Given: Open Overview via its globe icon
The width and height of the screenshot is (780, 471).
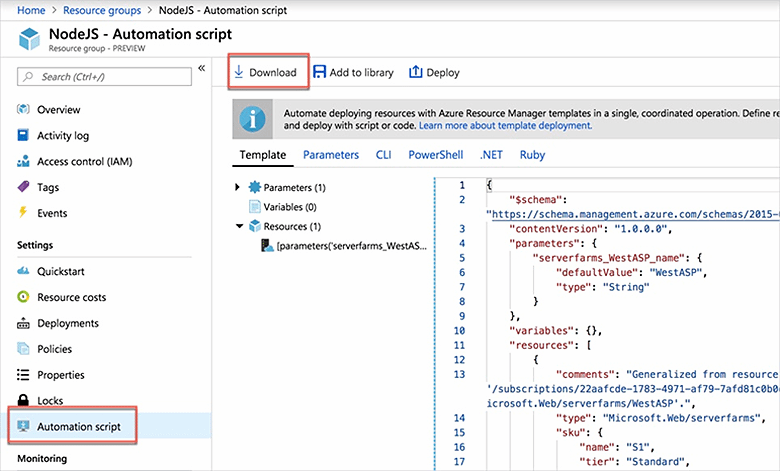Looking at the screenshot, I should coord(24,110).
